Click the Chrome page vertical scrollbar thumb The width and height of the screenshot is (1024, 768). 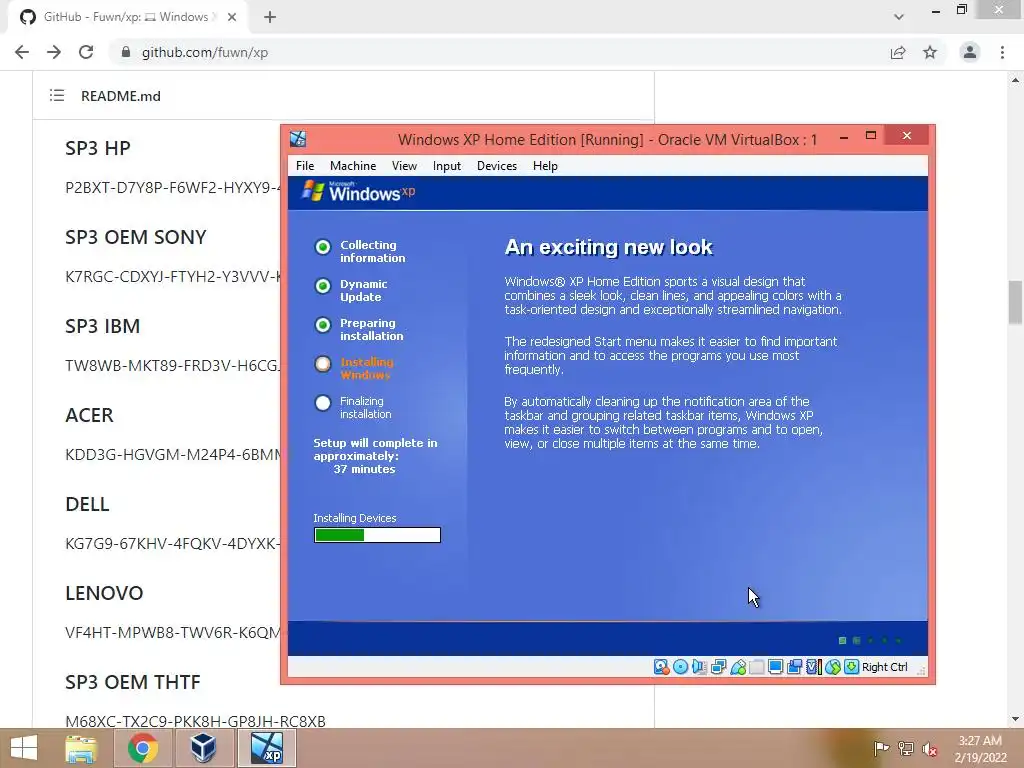click(1015, 302)
